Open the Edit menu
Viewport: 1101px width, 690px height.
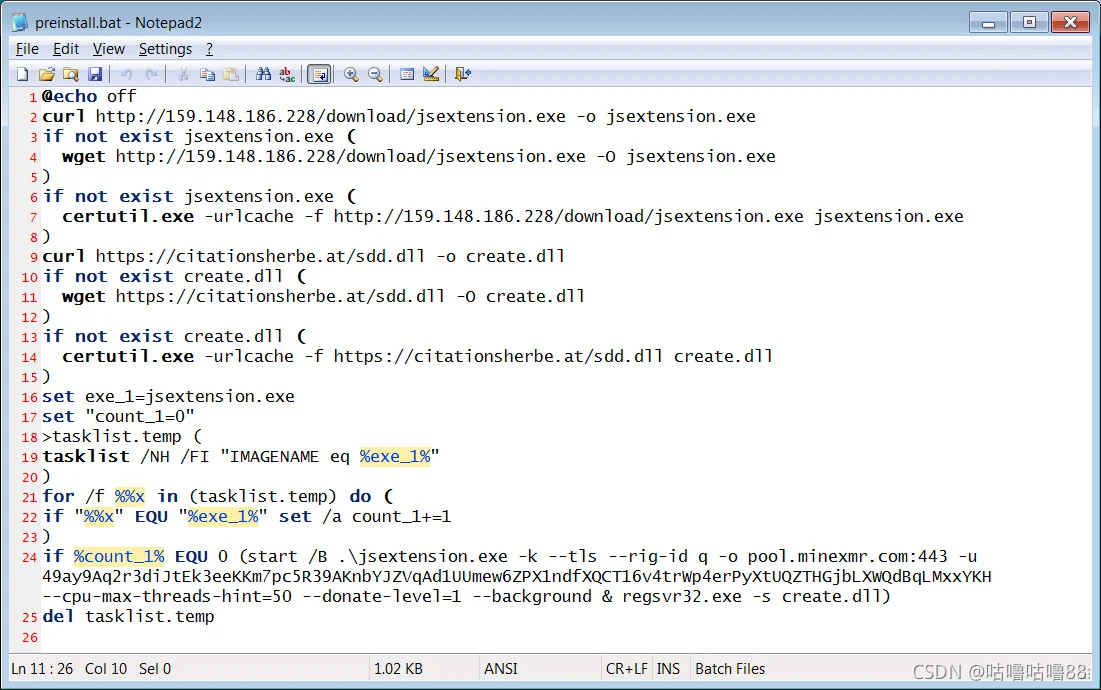tap(66, 49)
